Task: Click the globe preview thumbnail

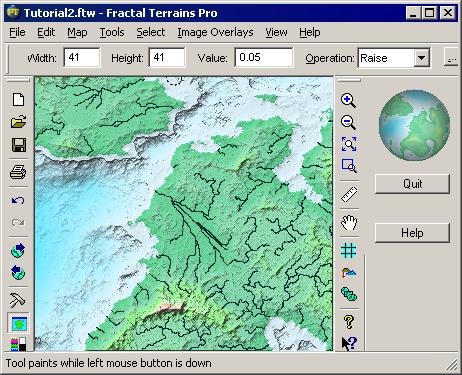Action: (x=414, y=125)
